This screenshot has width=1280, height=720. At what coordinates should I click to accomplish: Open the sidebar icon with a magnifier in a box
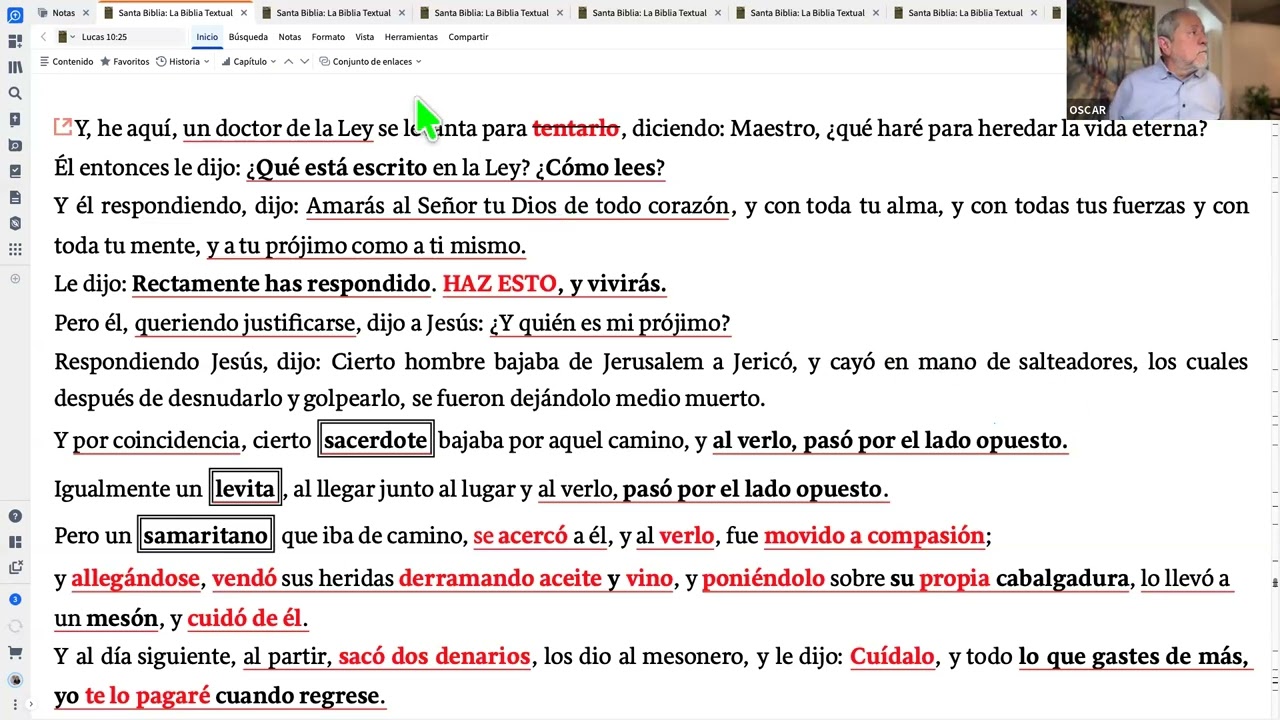tap(15, 145)
